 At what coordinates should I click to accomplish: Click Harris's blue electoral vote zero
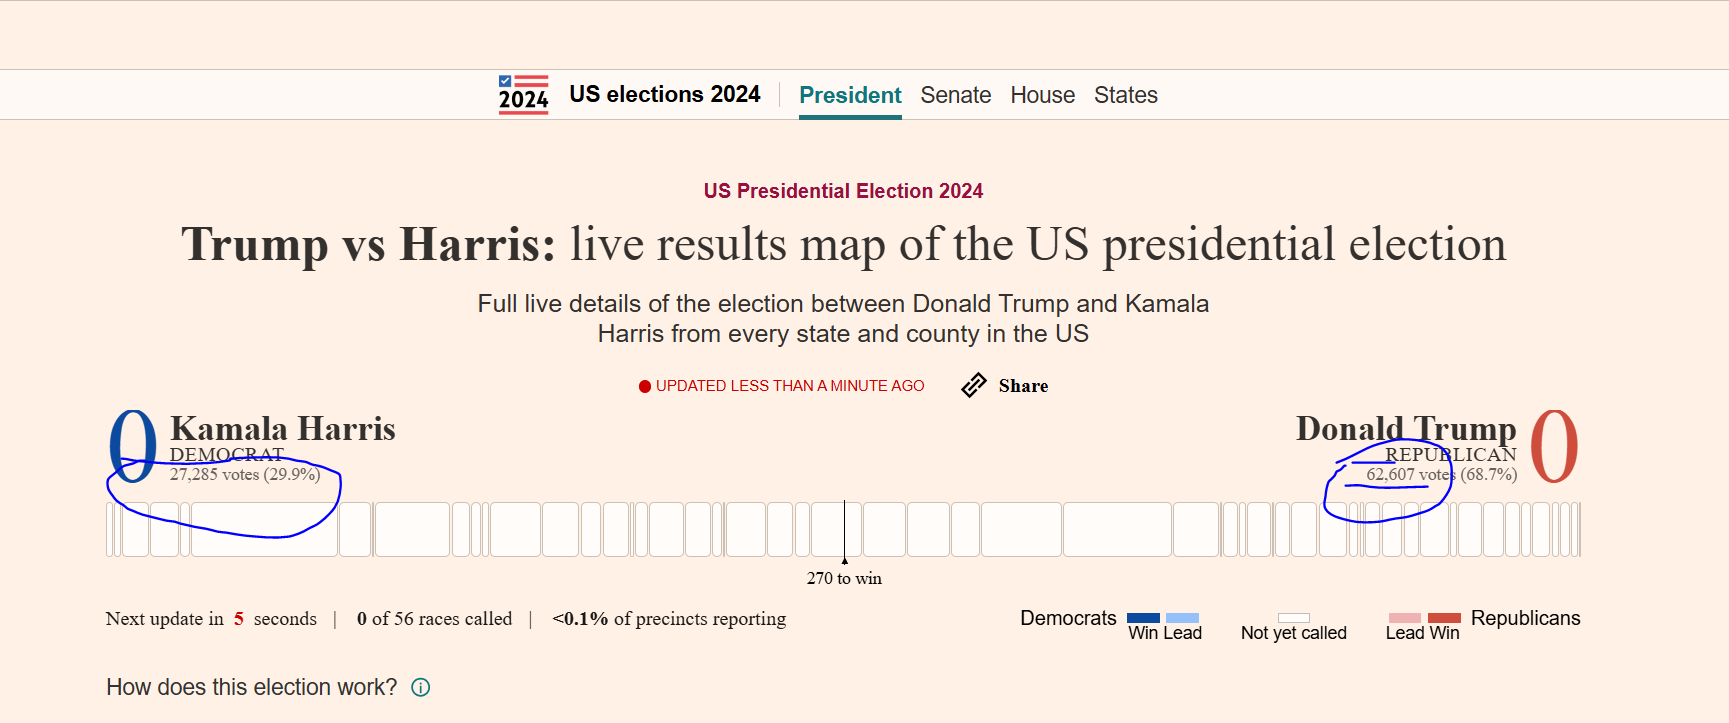pos(133,446)
